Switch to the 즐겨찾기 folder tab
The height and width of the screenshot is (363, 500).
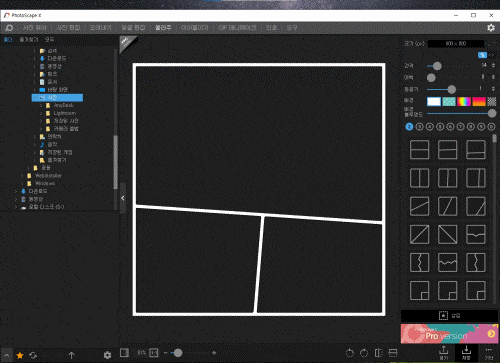(29, 40)
